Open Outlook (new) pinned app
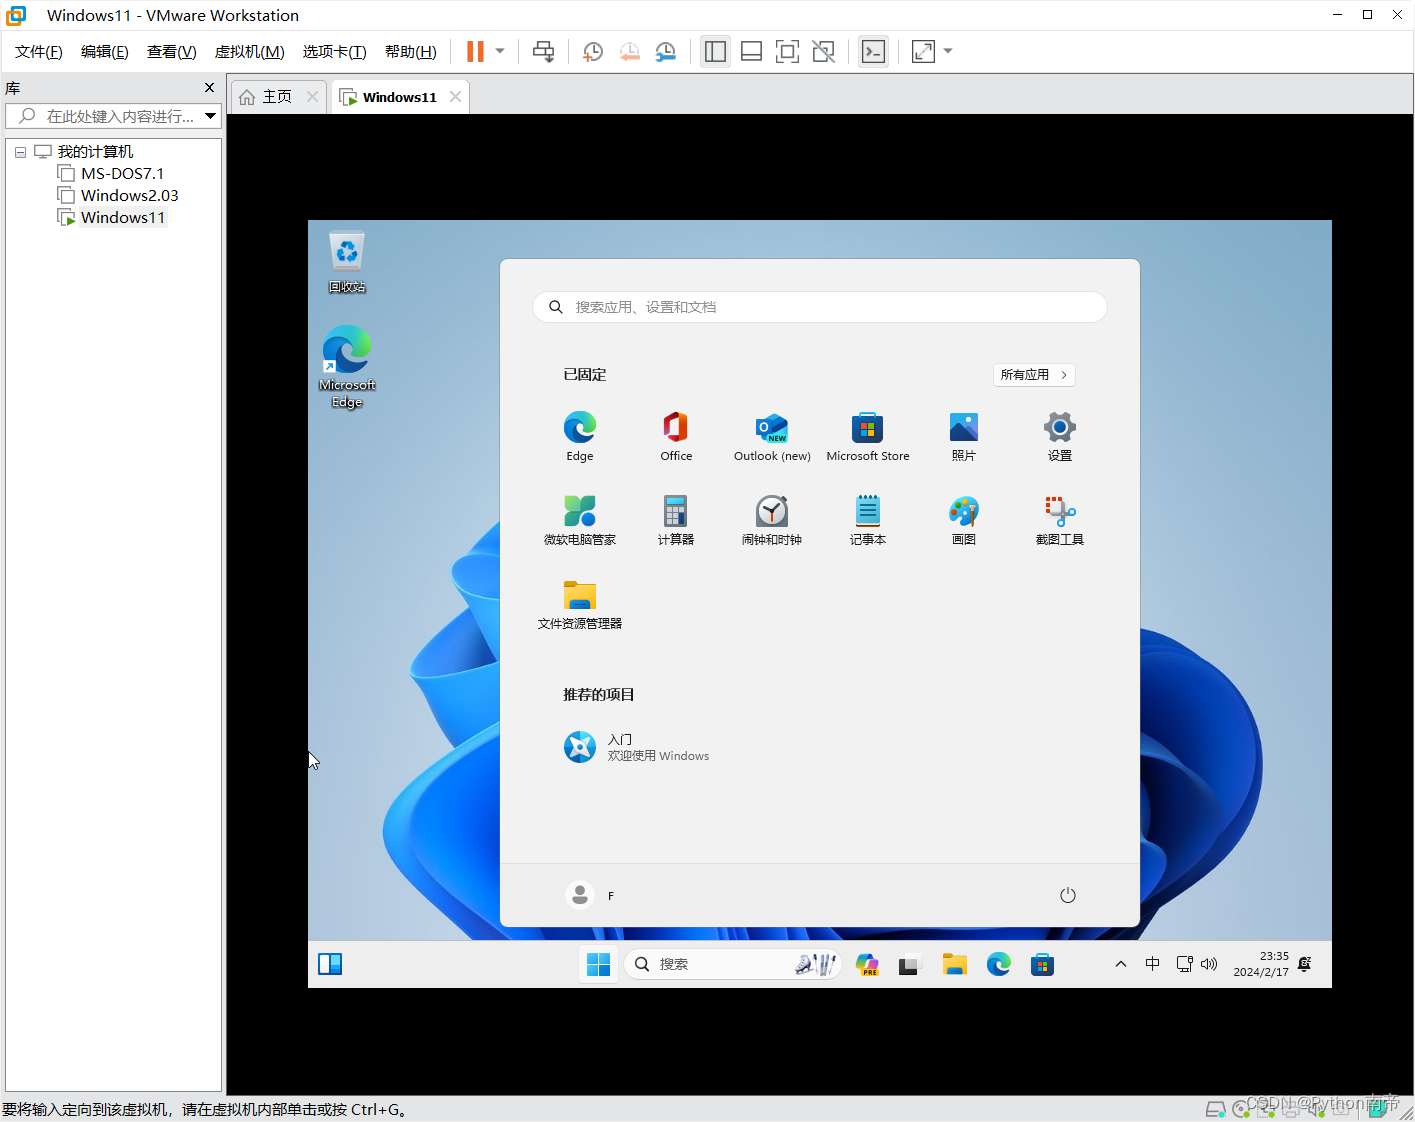This screenshot has height=1122, width=1415. pyautogui.click(x=772, y=437)
